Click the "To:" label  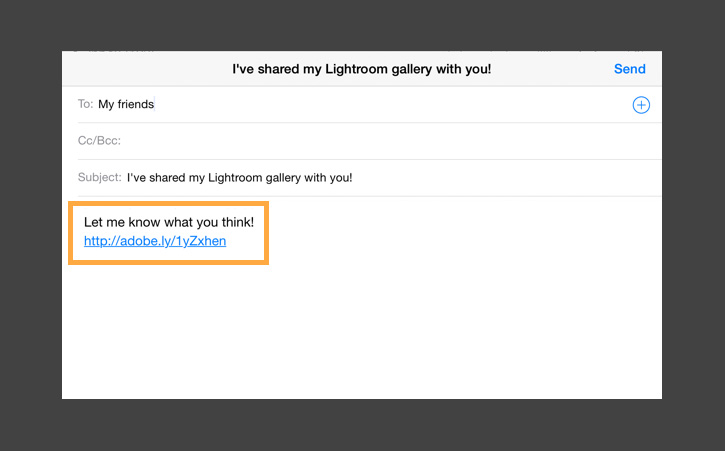coord(85,104)
